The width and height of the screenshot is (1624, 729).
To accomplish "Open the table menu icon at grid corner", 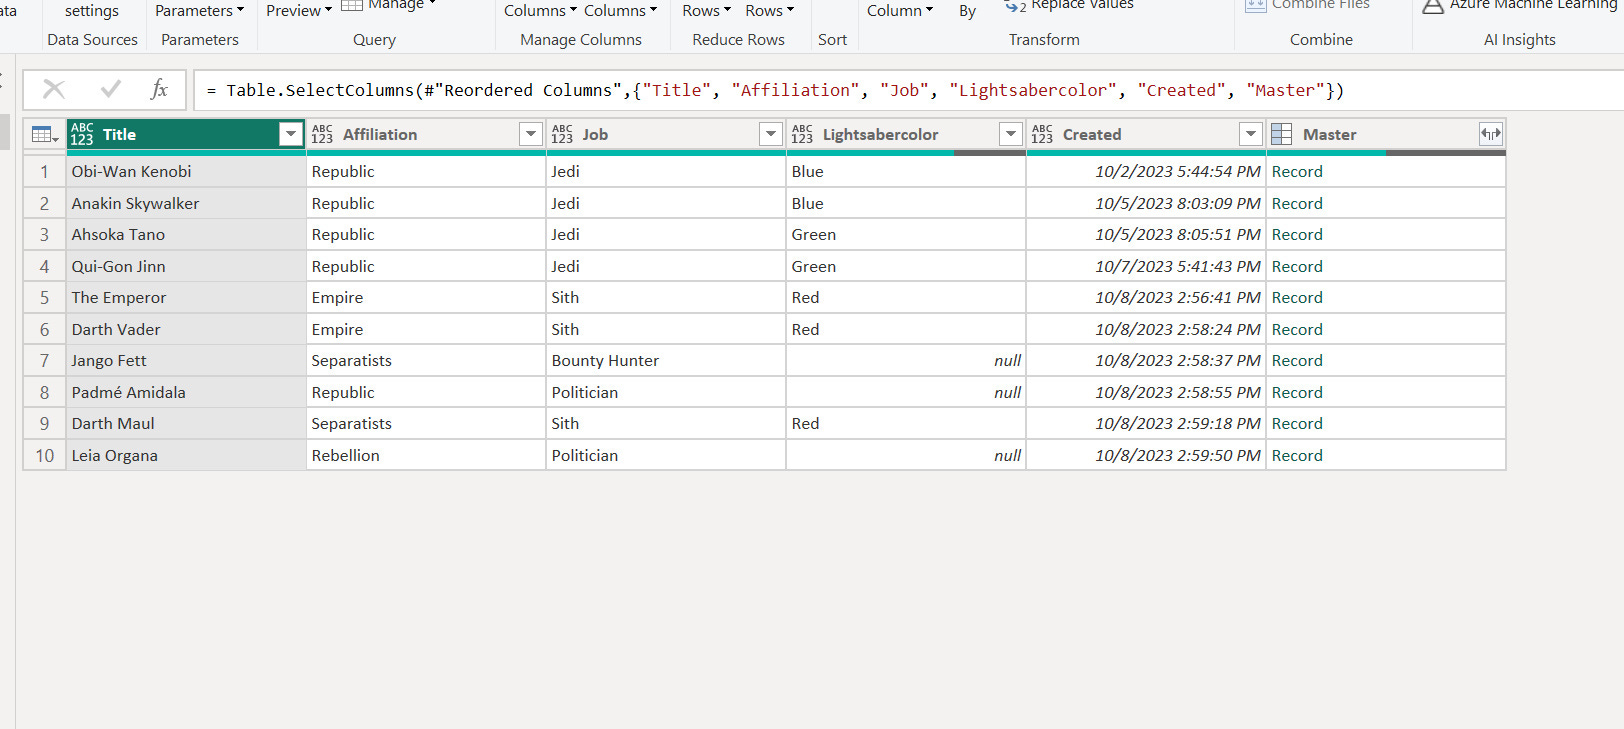I will tap(45, 135).
